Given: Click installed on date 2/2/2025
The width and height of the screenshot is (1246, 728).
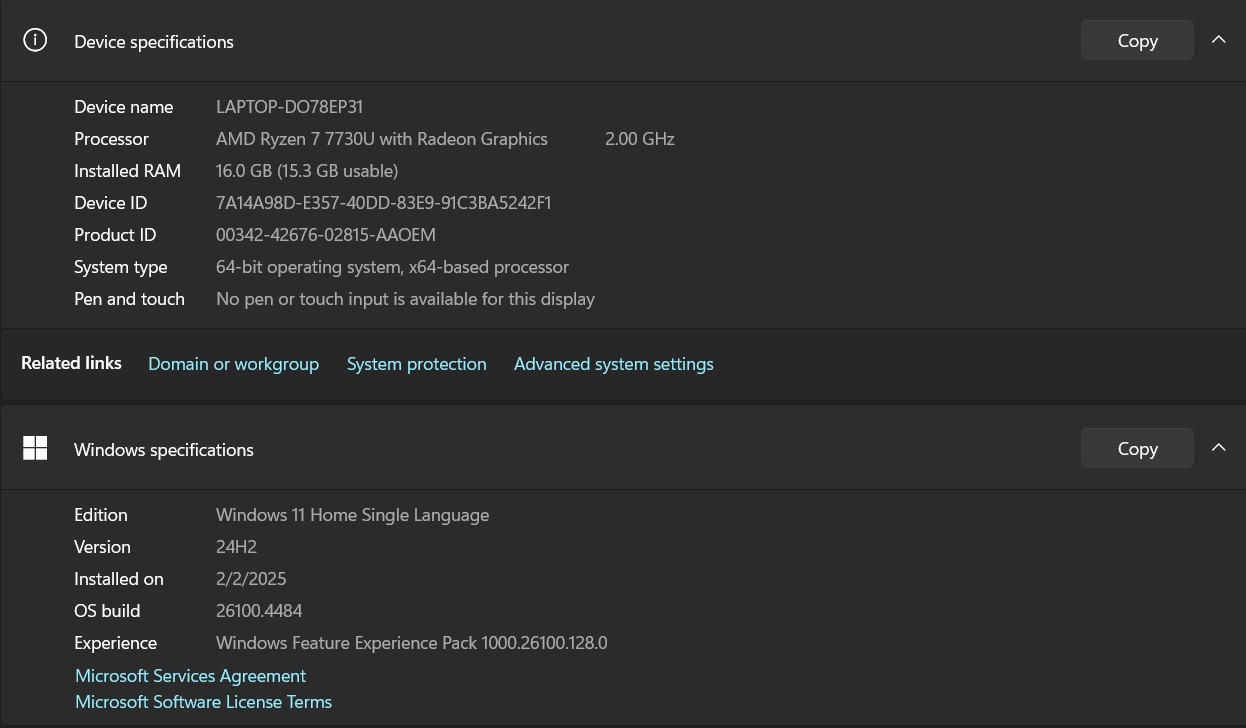Looking at the screenshot, I should pyautogui.click(x=251, y=579).
